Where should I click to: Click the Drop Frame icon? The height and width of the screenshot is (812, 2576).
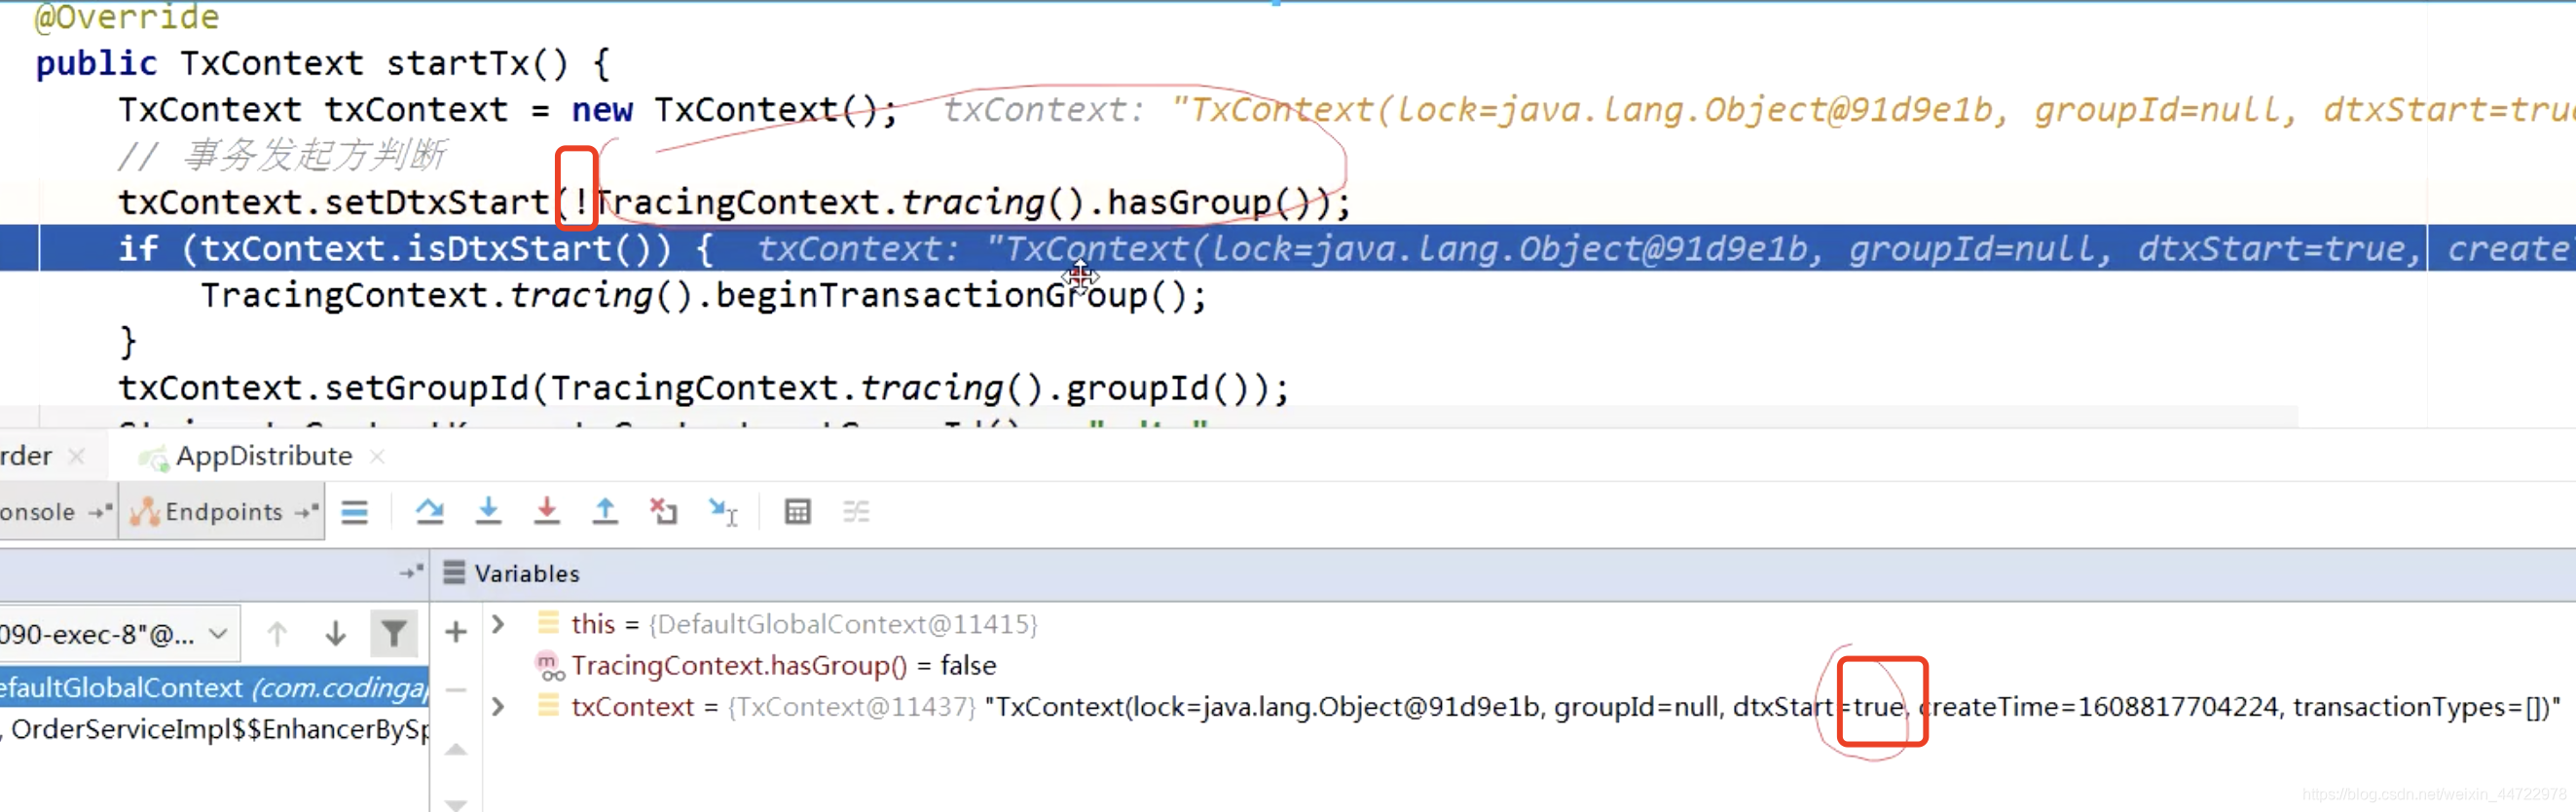[x=663, y=512]
